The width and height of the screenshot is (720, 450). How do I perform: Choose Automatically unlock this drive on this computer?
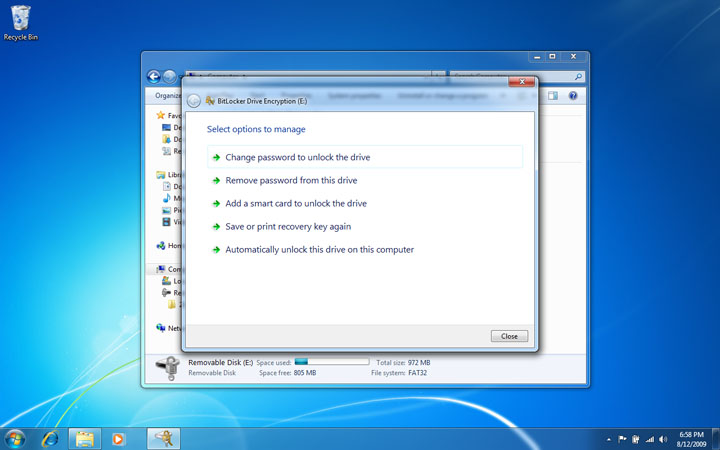pyautogui.click(x=319, y=249)
